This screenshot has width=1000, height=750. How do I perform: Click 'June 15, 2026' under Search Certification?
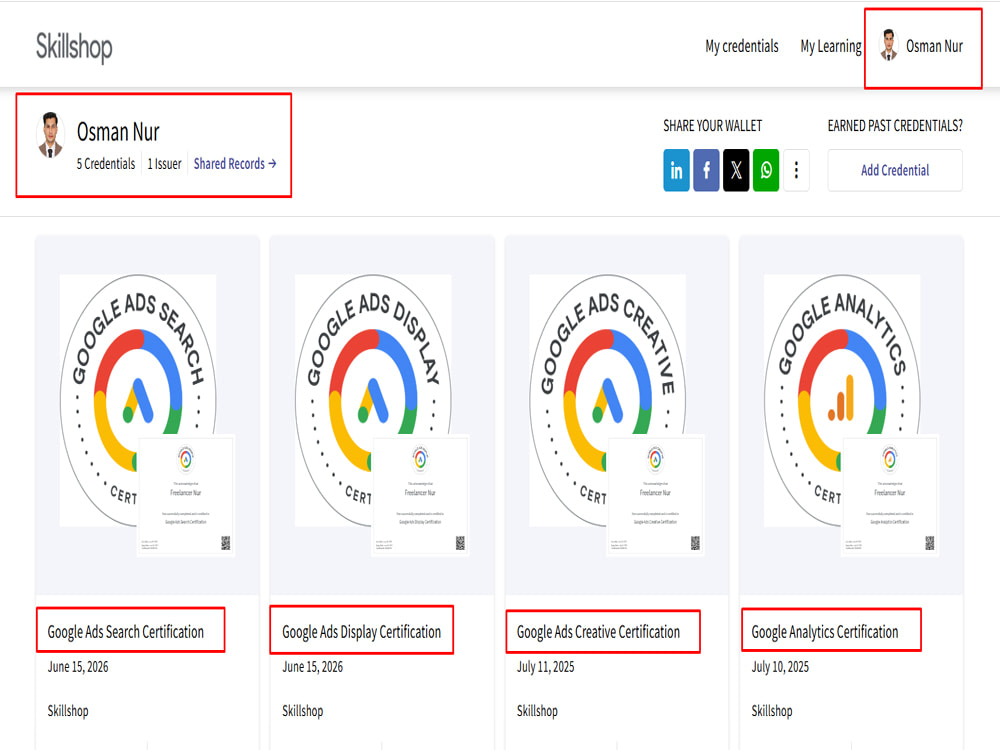(x=78, y=667)
